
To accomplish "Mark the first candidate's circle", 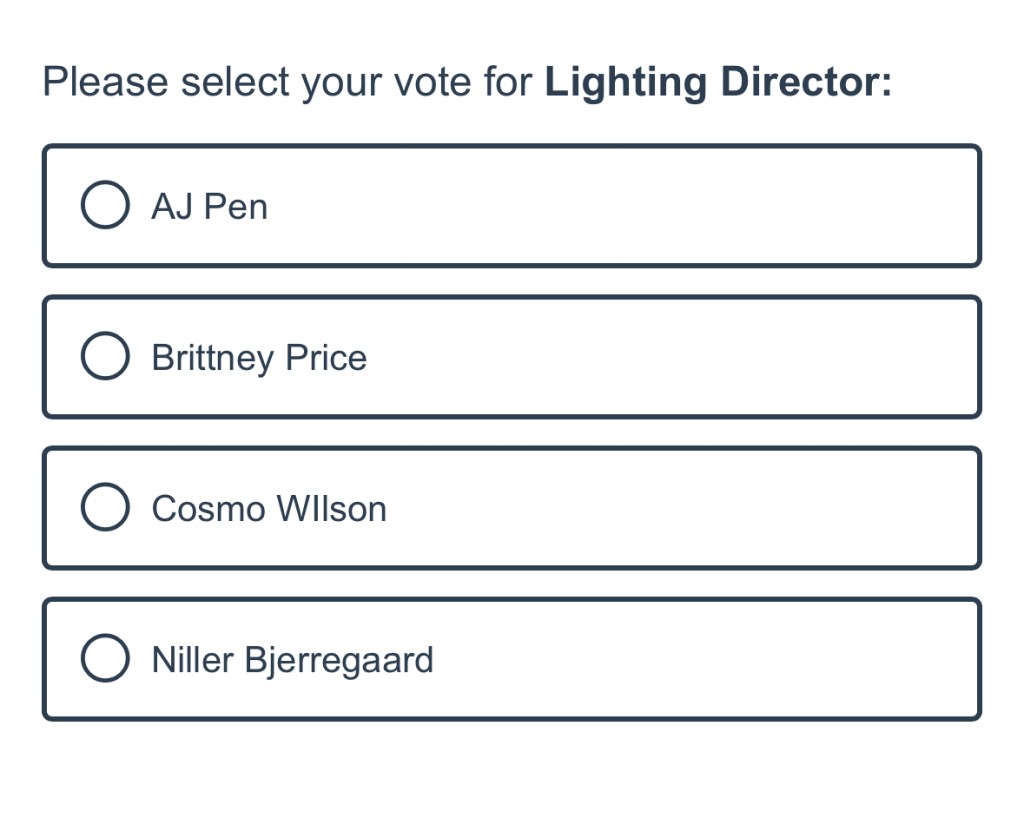I will pos(105,205).
